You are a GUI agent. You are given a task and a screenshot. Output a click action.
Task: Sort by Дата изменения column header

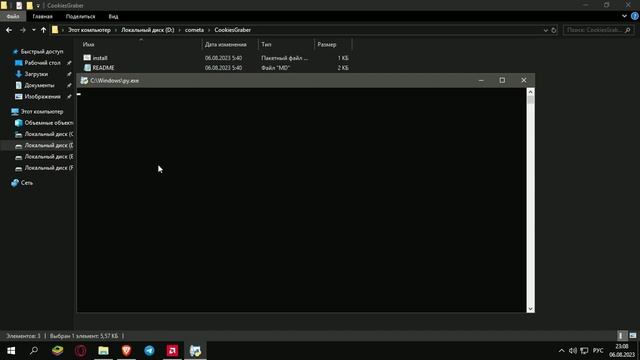(226, 44)
